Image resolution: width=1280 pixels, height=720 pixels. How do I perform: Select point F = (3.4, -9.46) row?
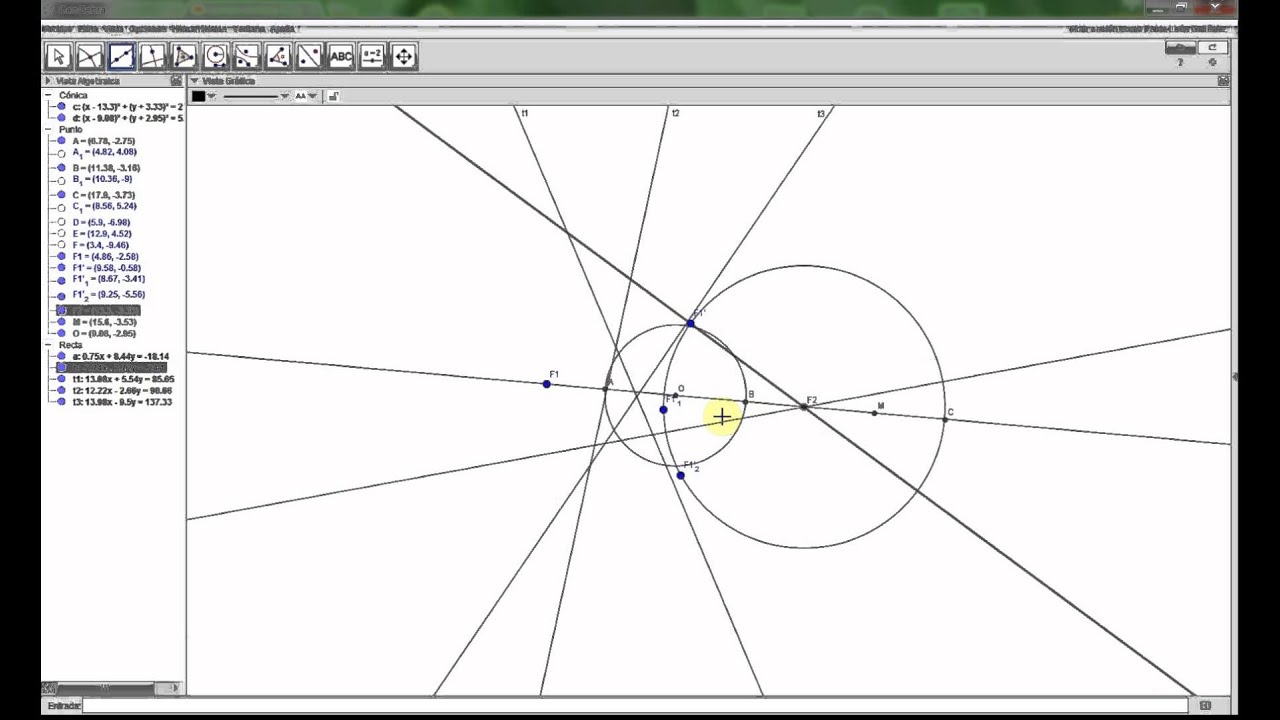[x=100, y=245]
